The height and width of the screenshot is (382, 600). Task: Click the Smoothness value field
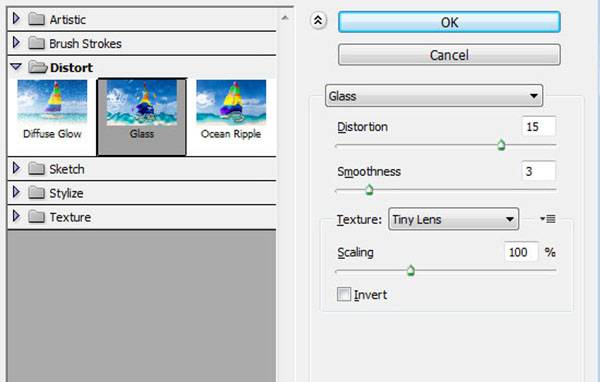[x=539, y=171]
